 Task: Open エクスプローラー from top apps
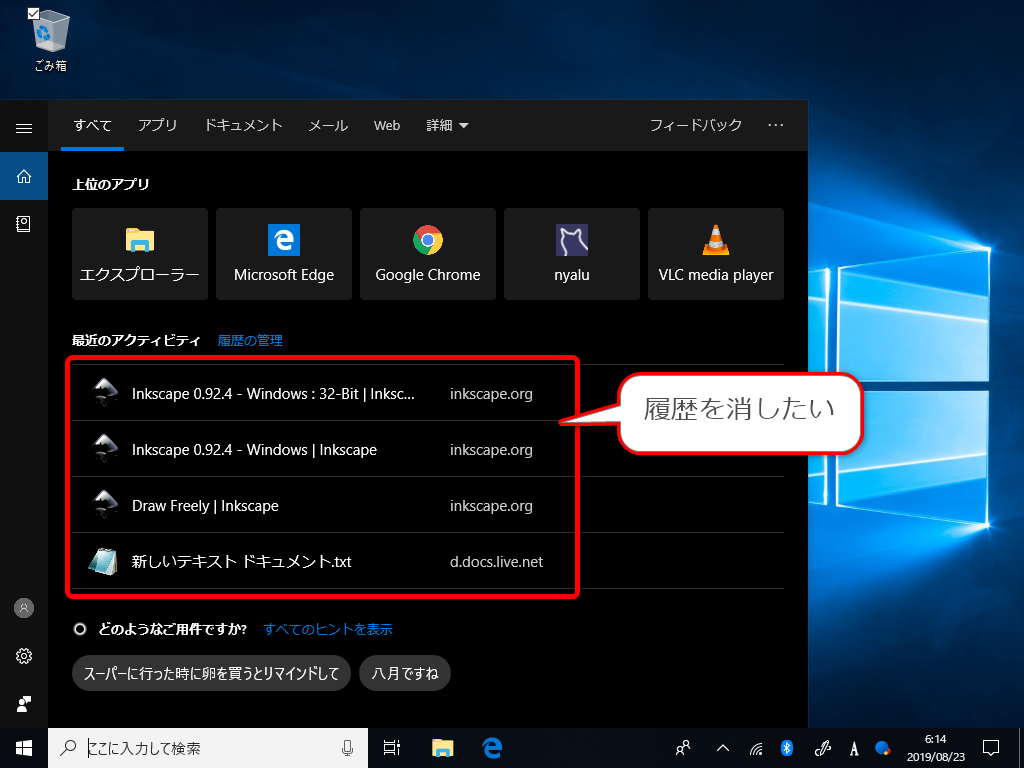pyautogui.click(x=139, y=253)
